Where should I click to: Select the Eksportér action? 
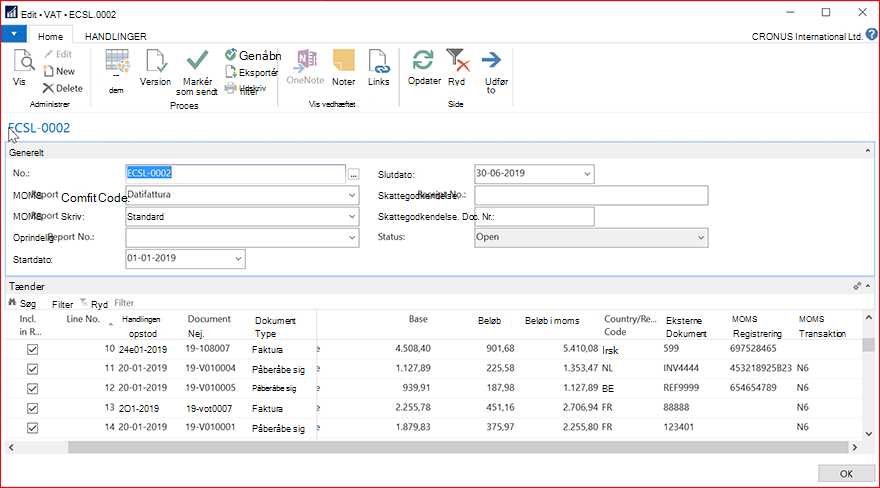click(251, 72)
